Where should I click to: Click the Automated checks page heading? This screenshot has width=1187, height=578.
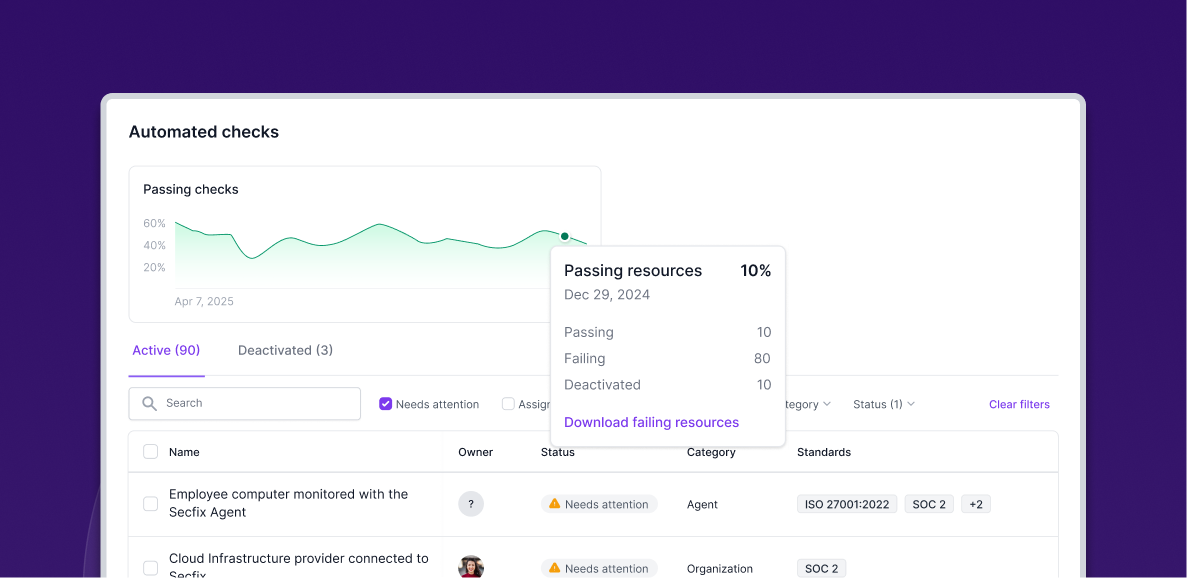click(204, 132)
